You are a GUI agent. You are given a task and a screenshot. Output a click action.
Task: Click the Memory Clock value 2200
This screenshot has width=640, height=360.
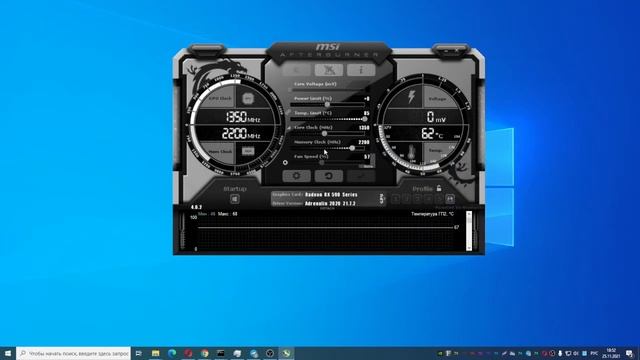(364, 142)
